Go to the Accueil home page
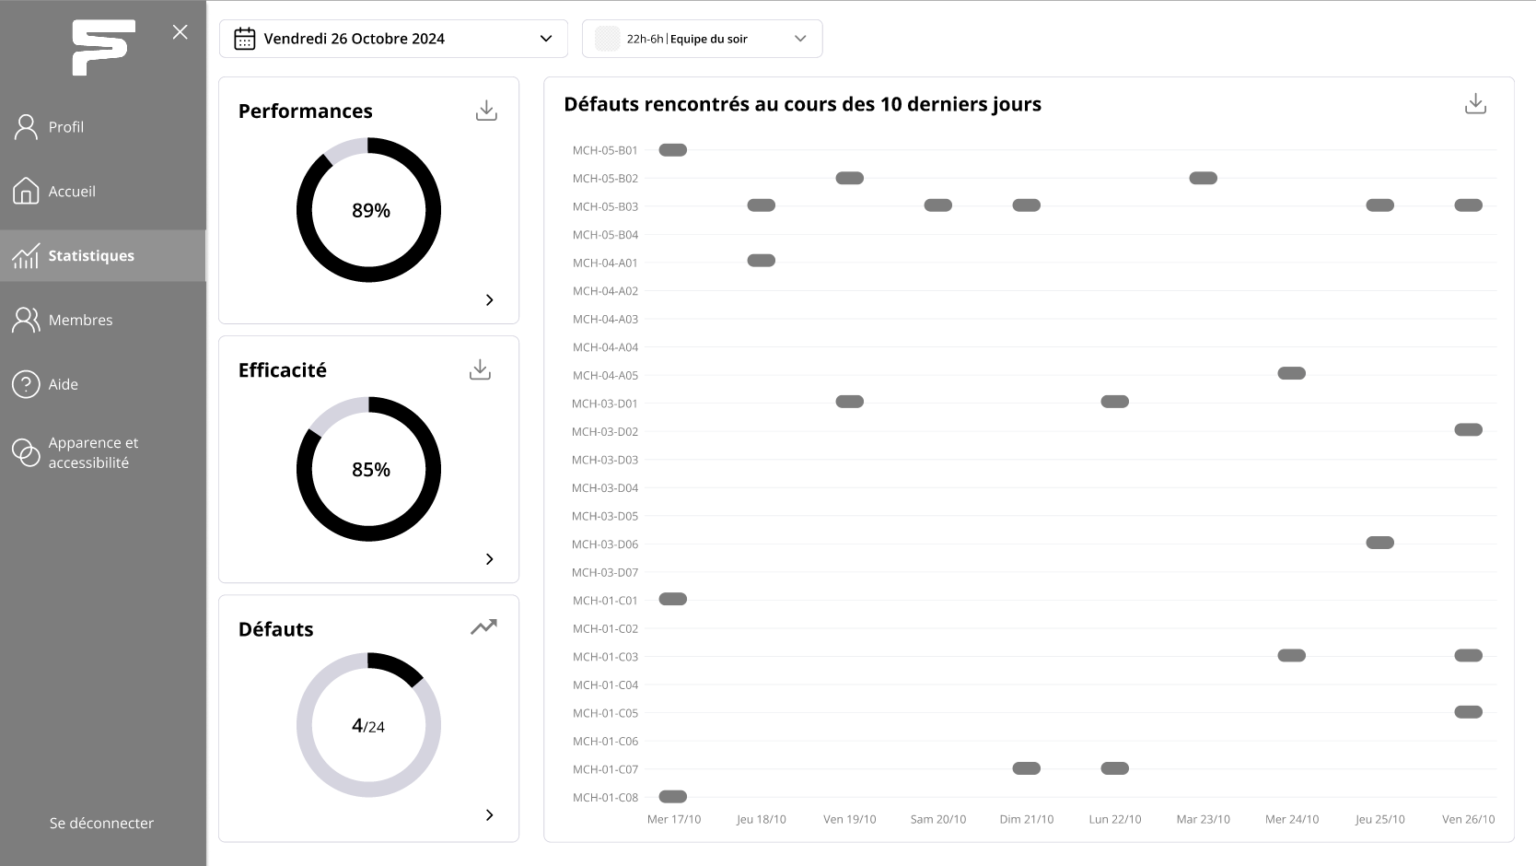The height and width of the screenshot is (866, 1536). 72,191
